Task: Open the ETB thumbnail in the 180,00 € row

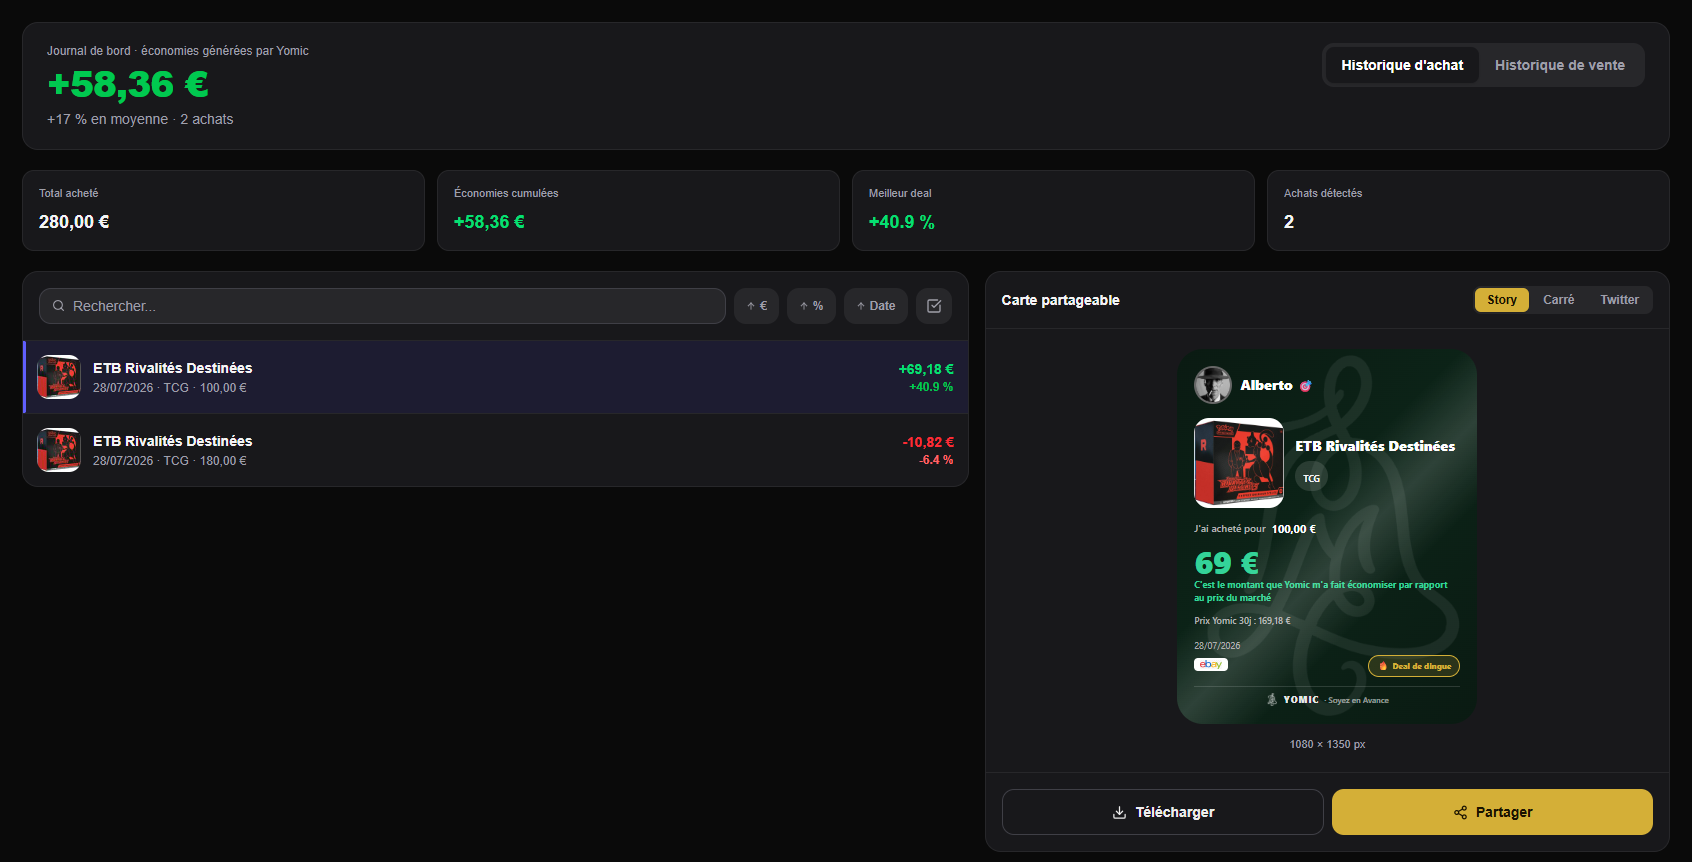Action: (59, 450)
